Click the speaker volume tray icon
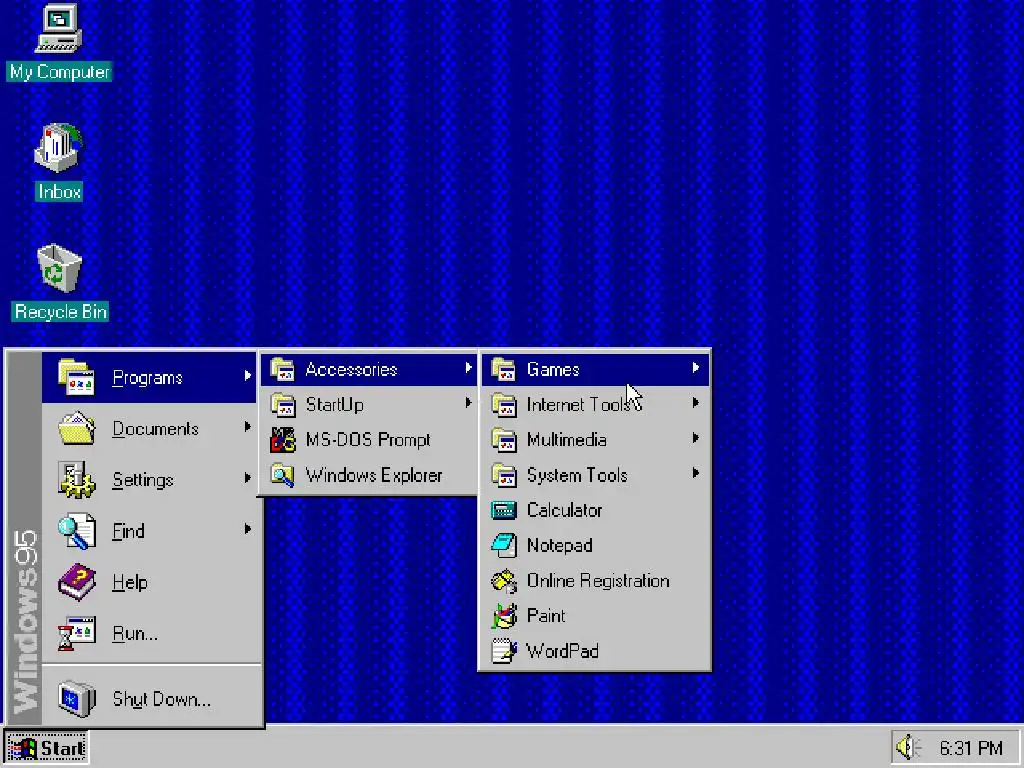 tap(907, 747)
